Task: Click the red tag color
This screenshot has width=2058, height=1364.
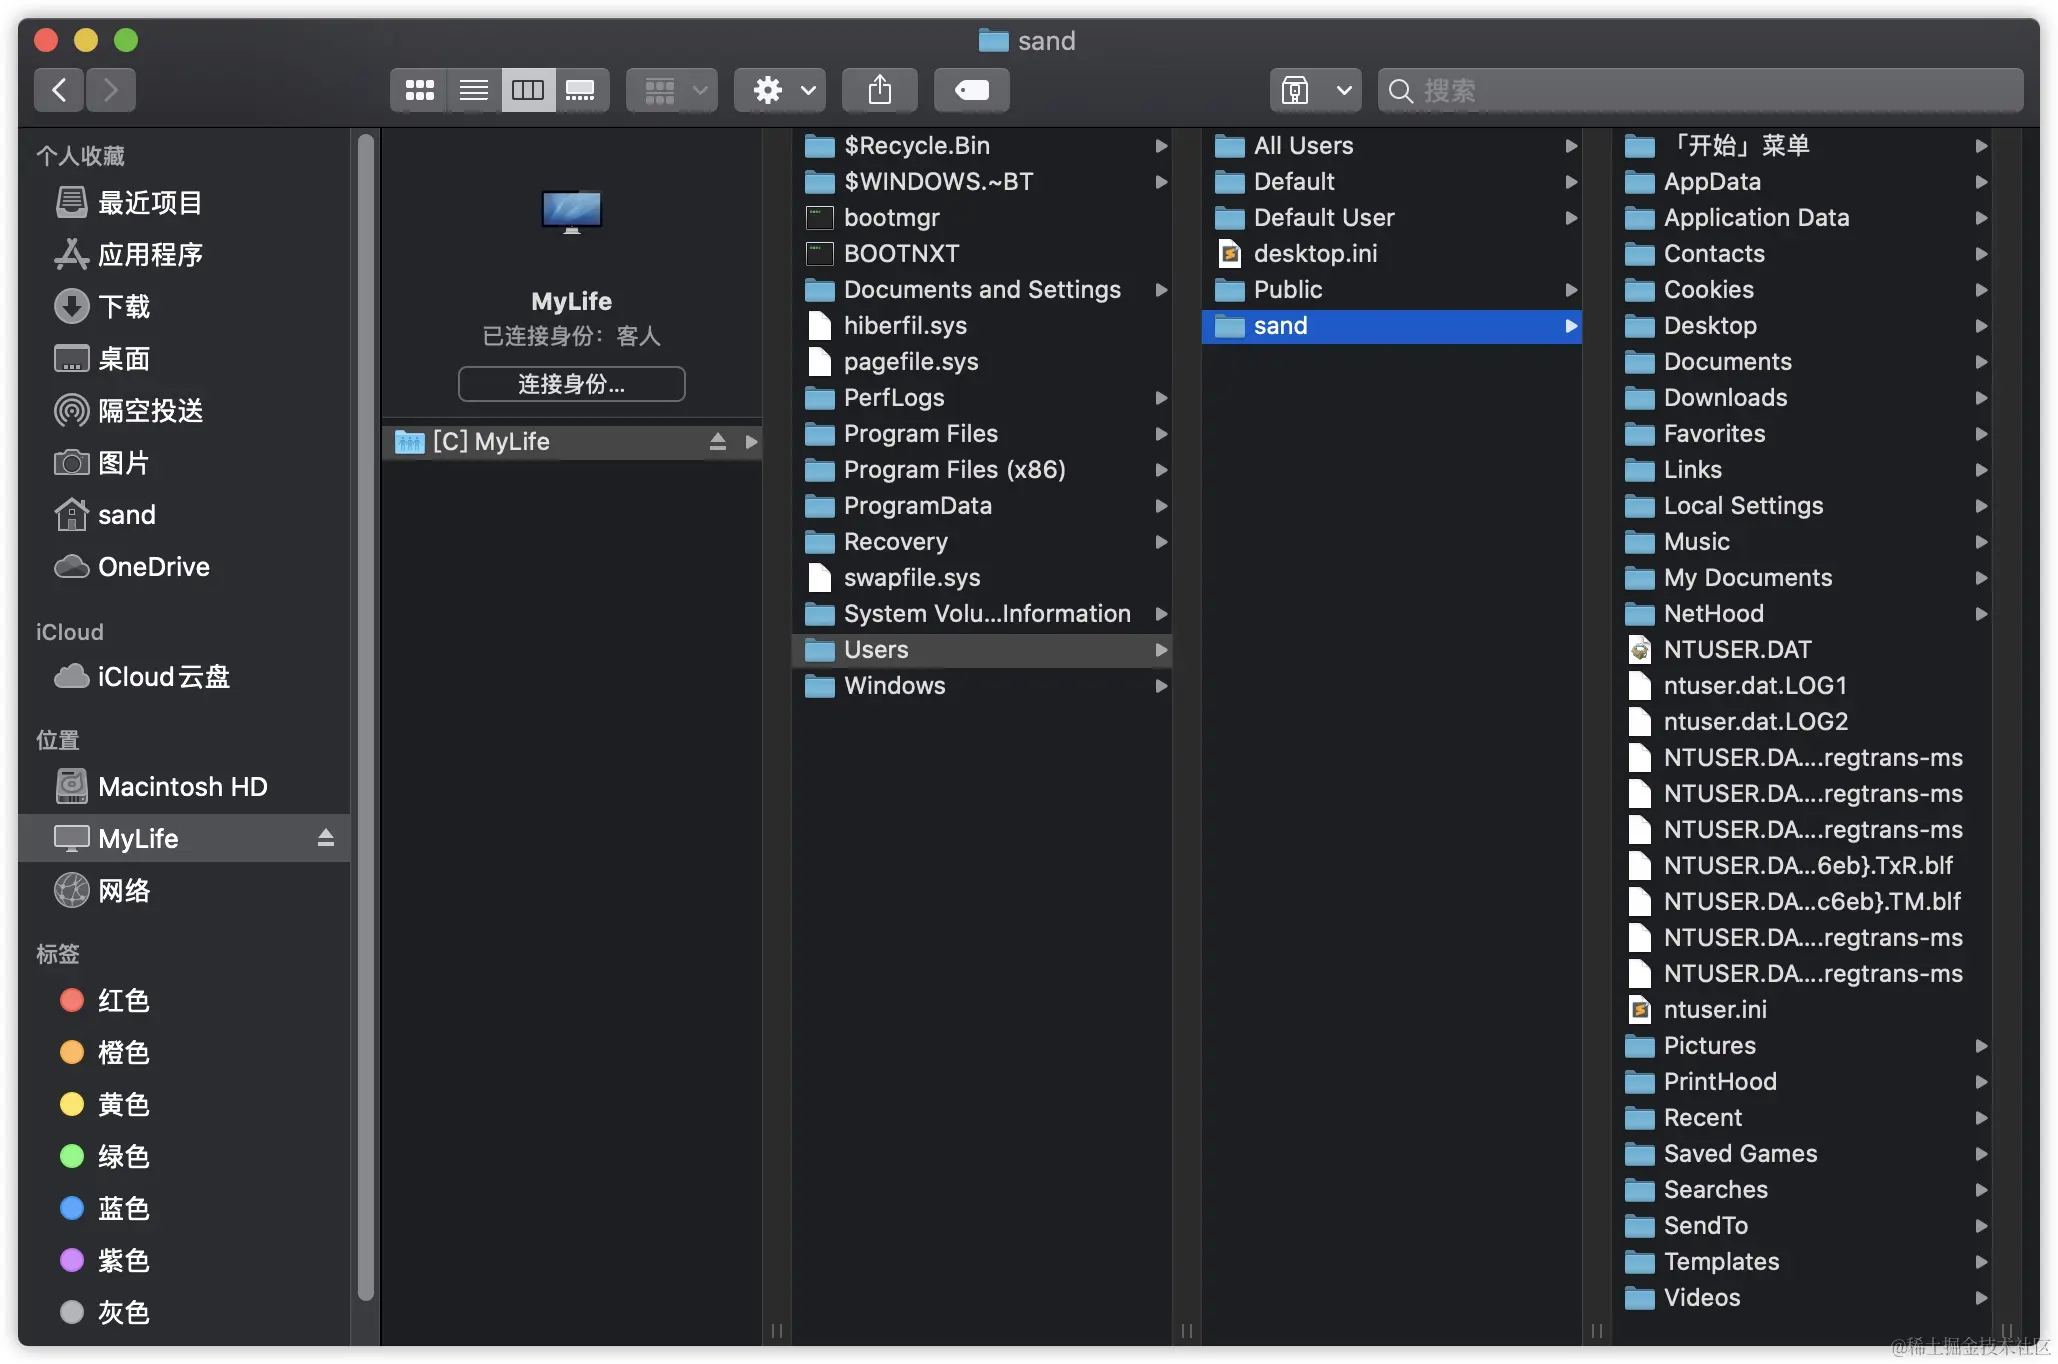Action: click(x=72, y=1001)
